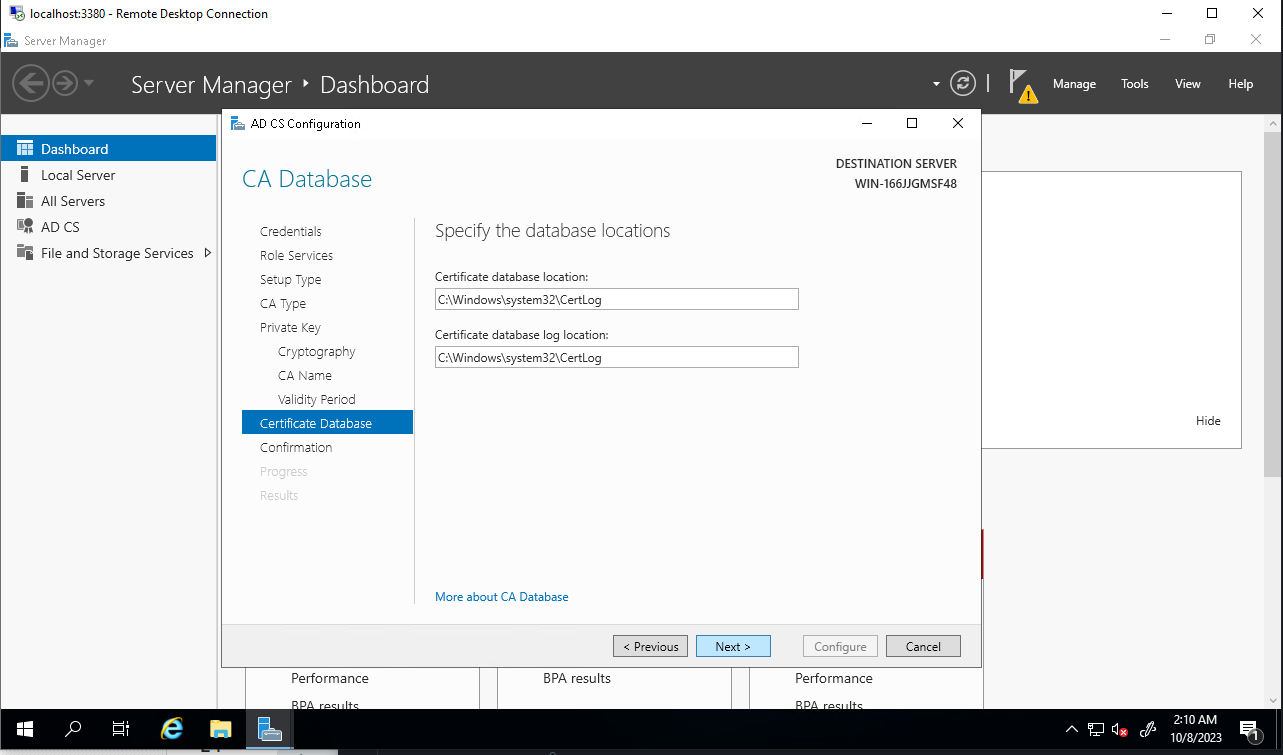Go to the Cryptography wizard step
The height and width of the screenshot is (755, 1283).
pos(316,352)
